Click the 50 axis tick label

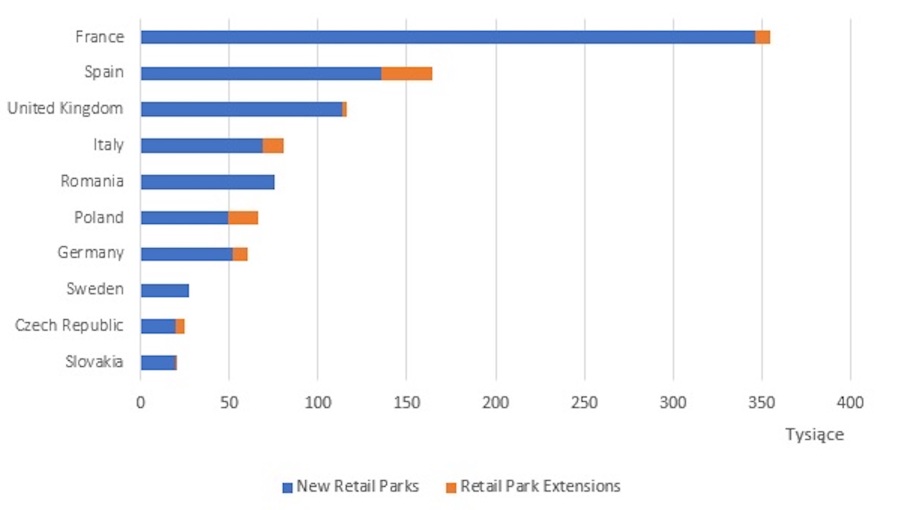[229, 402]
